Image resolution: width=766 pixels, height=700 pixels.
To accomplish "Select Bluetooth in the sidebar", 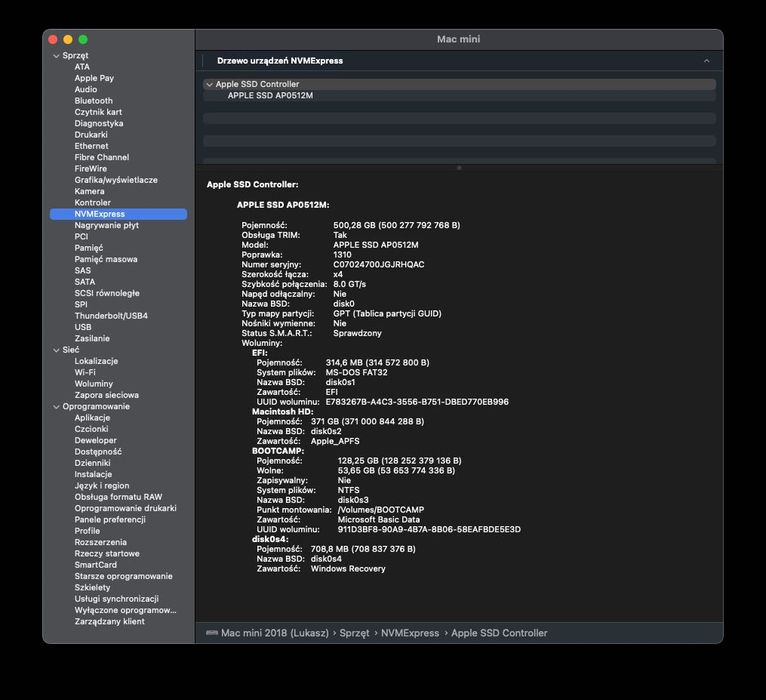I will tap(93, 101).
